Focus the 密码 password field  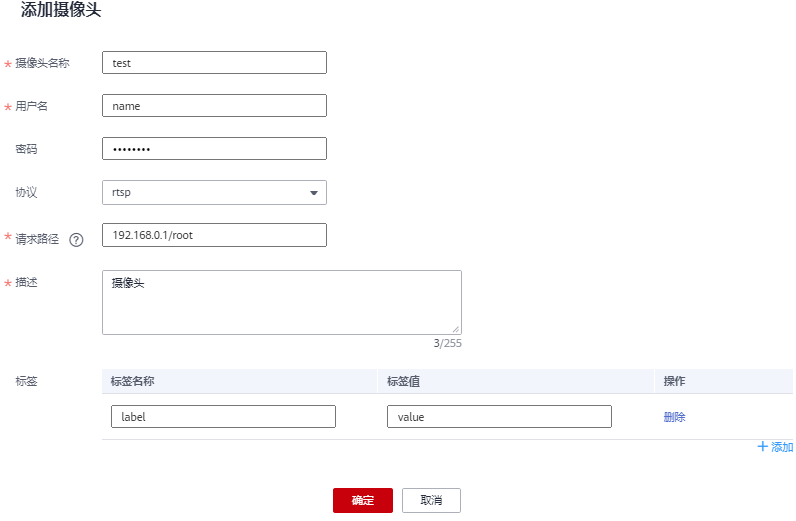214,149
